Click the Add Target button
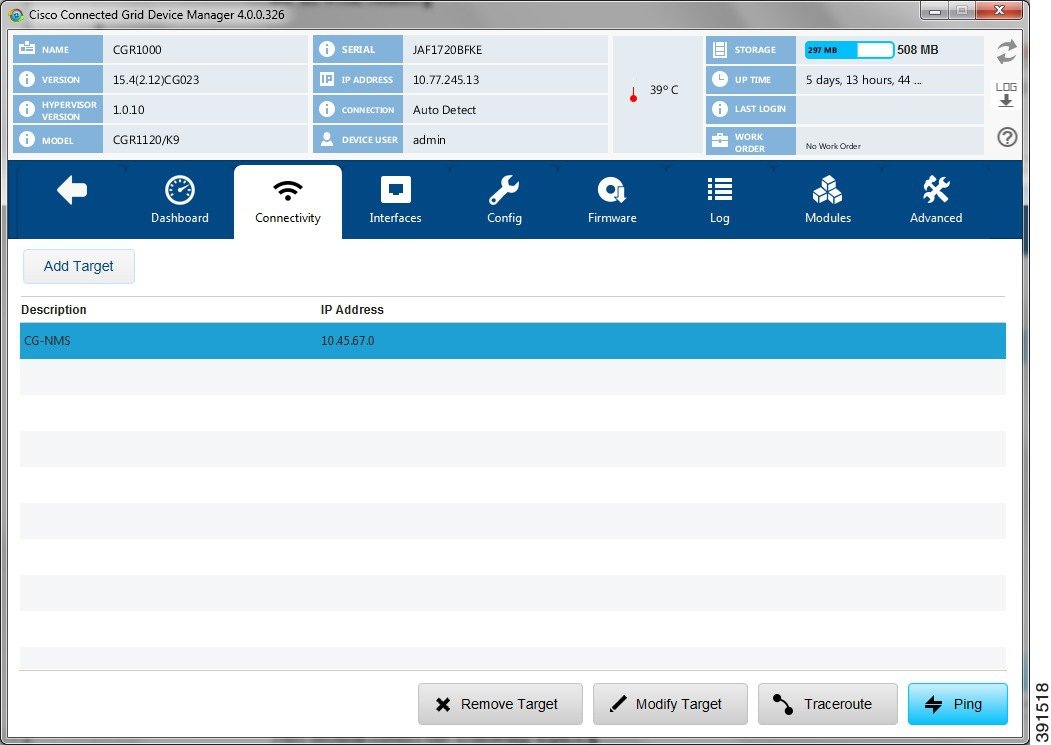Viewport: 1051px width, 745px height. pos(78,266)
